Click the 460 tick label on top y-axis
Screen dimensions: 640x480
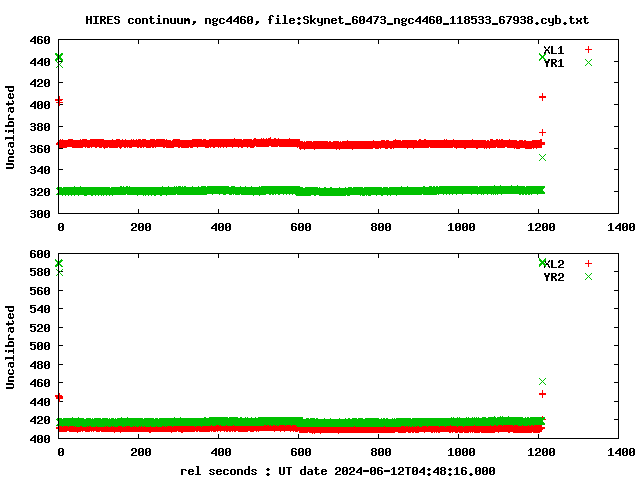[x=40, y=41]
